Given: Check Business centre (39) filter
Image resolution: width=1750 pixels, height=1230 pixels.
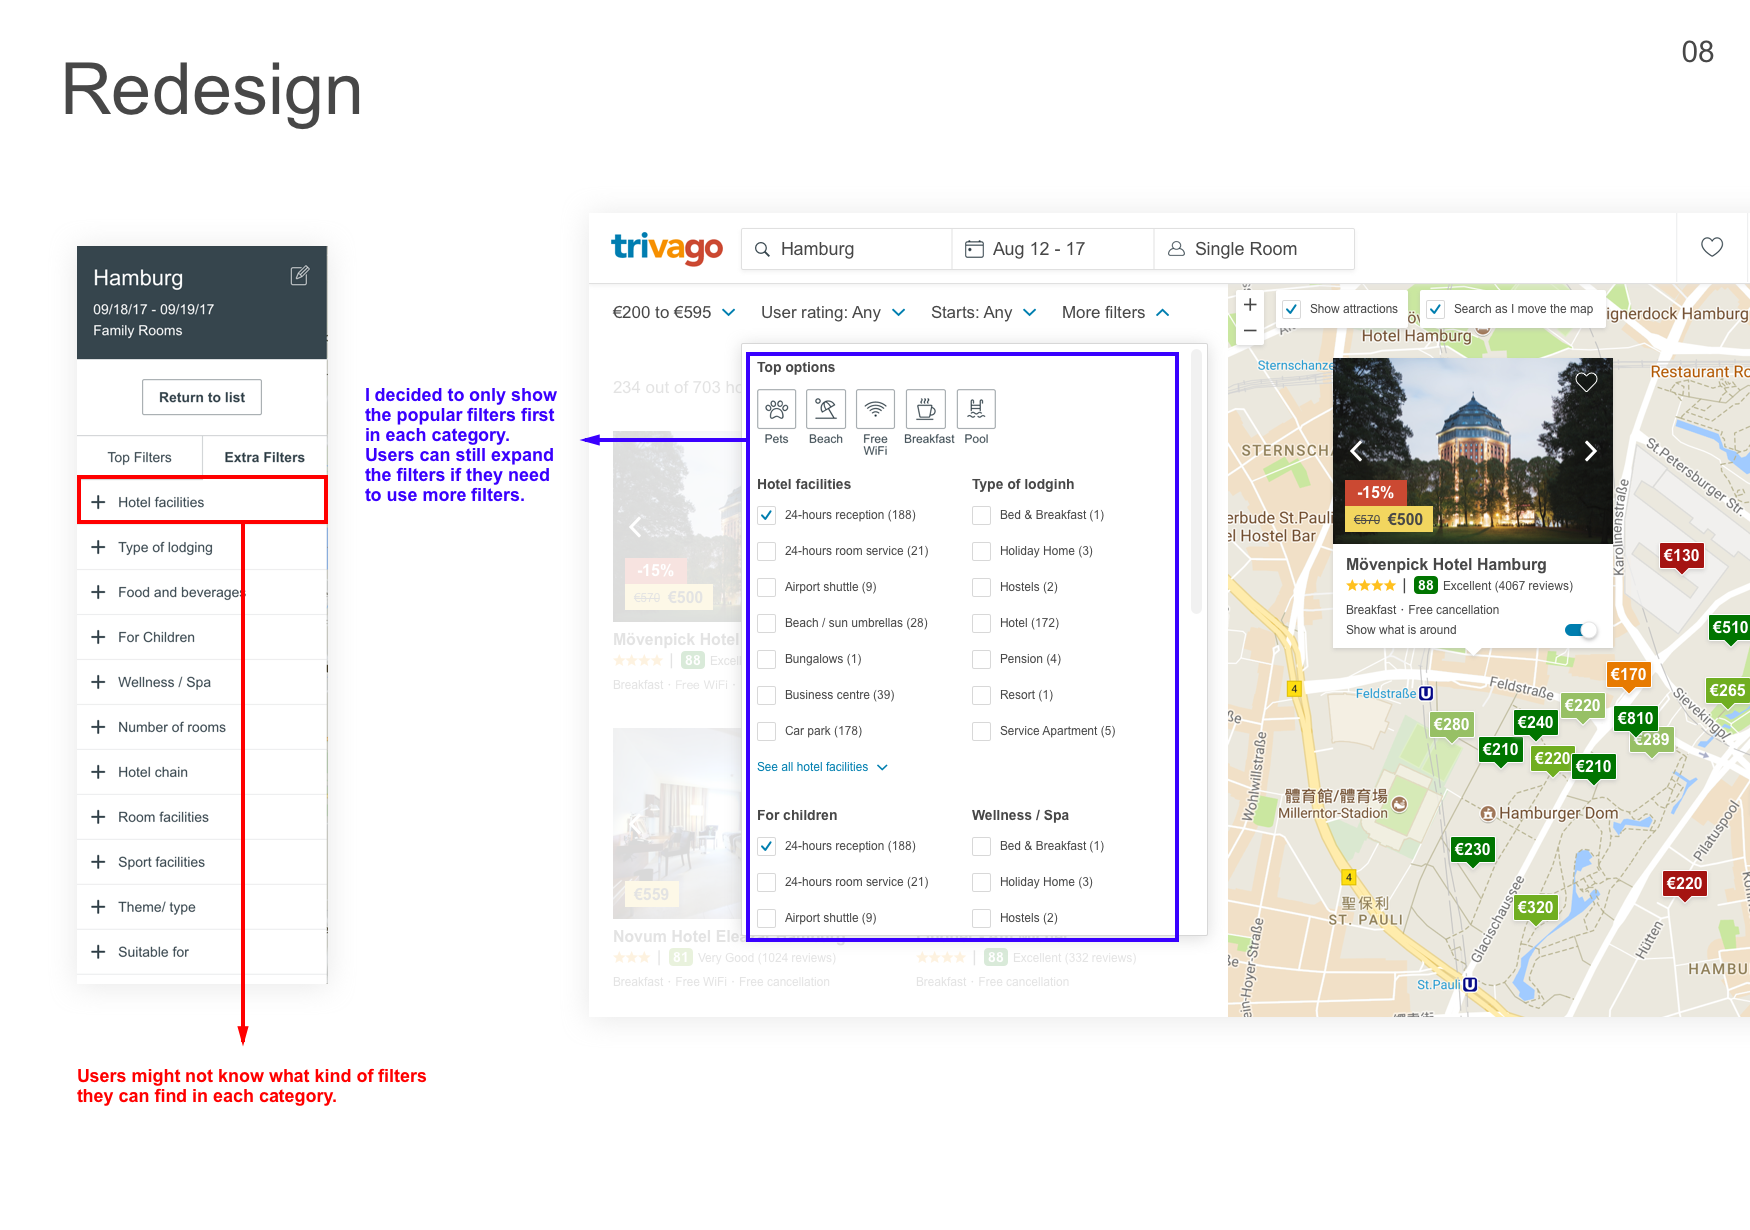Looking at the screenshot, I should (767, 695).
